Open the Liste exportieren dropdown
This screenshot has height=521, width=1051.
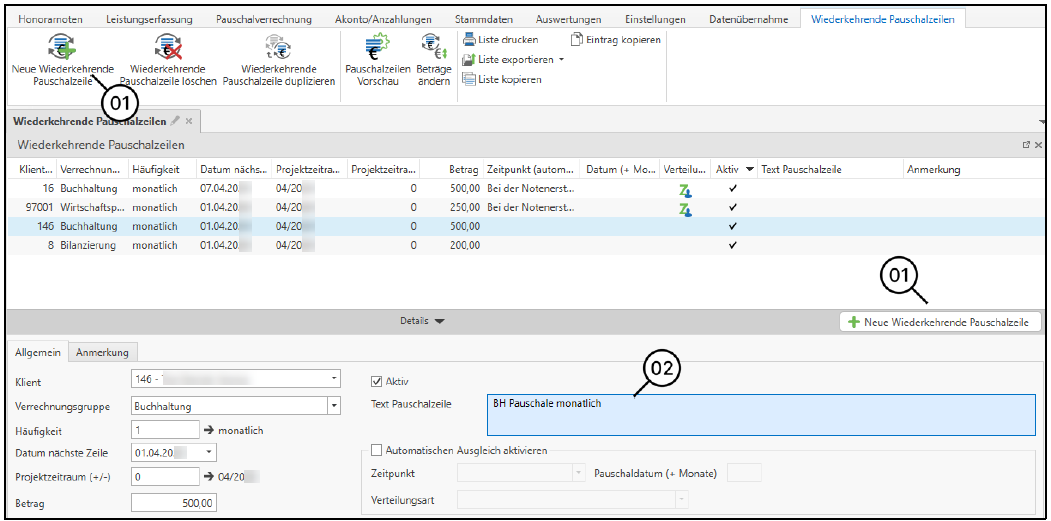561,60
